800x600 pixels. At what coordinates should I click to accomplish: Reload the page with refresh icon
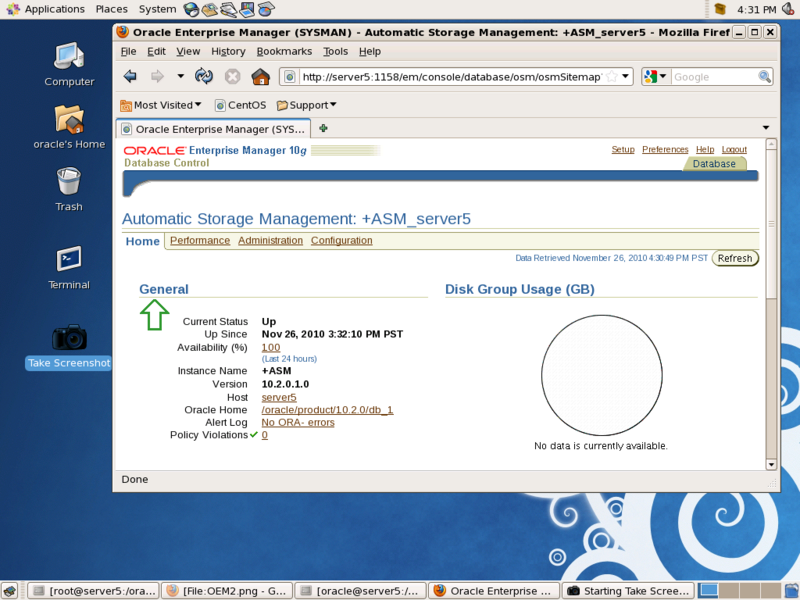tap(204, 77)
